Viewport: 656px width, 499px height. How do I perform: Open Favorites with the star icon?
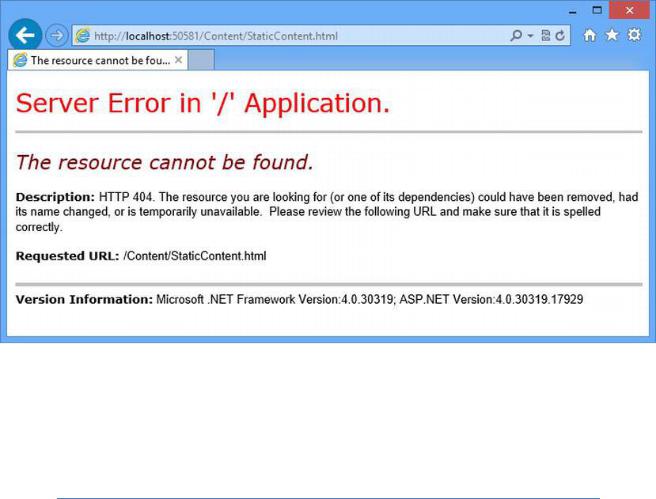coord(612,35)
